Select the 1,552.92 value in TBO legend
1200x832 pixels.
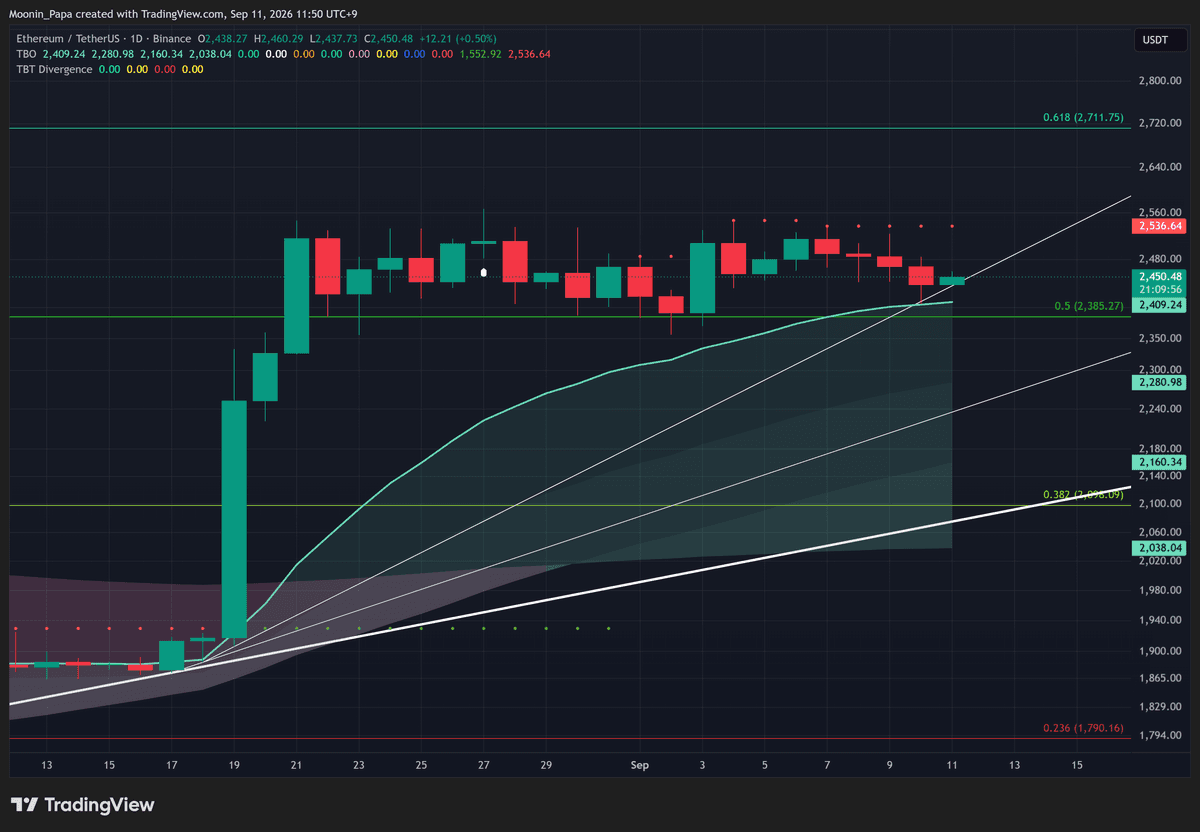482,54
